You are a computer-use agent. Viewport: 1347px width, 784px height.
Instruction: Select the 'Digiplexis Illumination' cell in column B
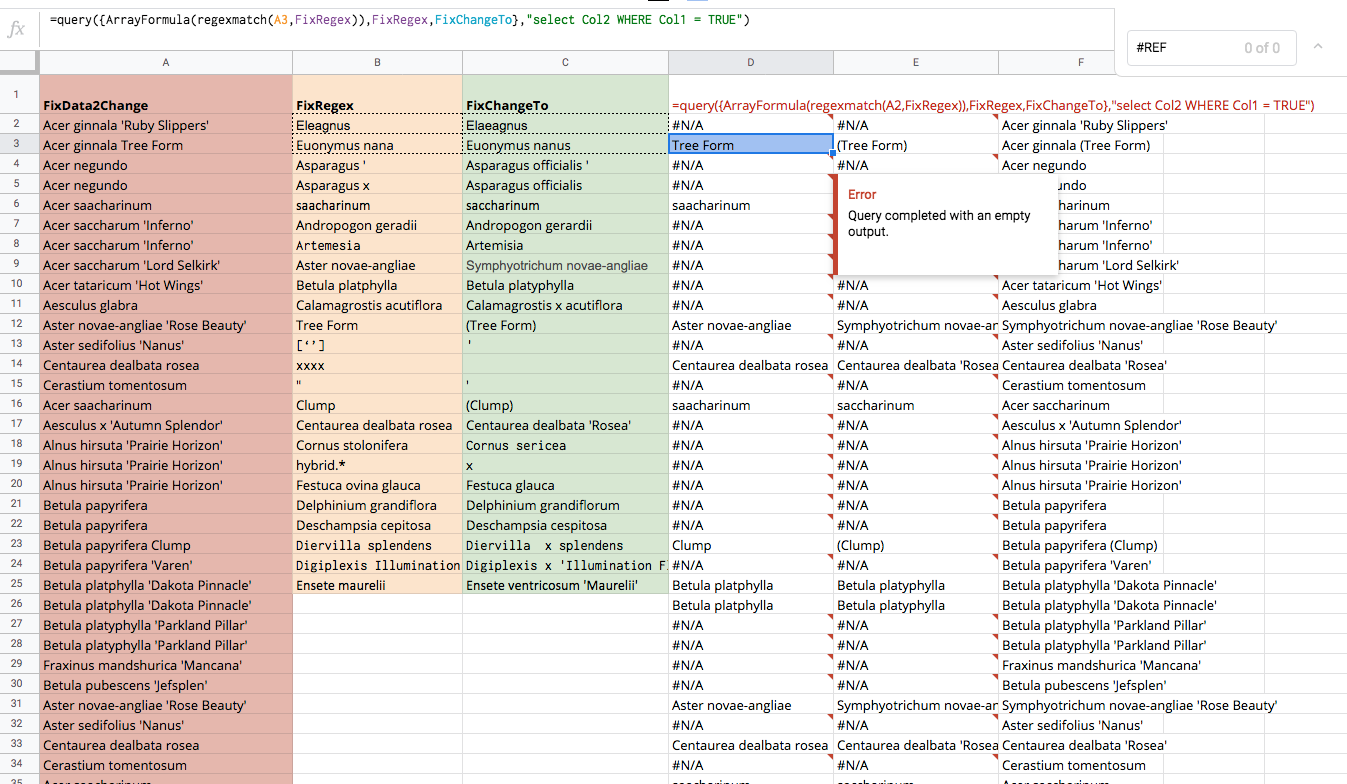(377, 565)
